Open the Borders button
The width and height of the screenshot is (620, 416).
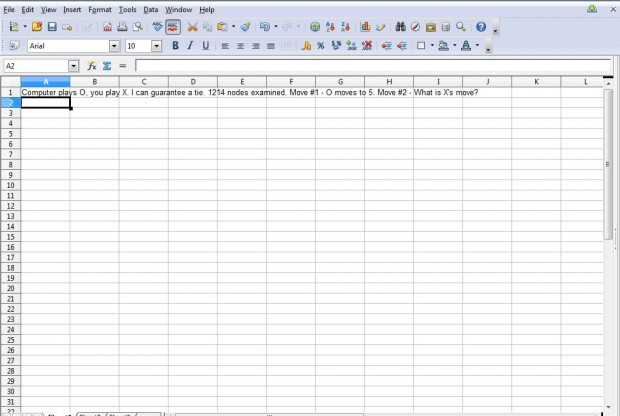pyautogui.click(x=421, y=46)
